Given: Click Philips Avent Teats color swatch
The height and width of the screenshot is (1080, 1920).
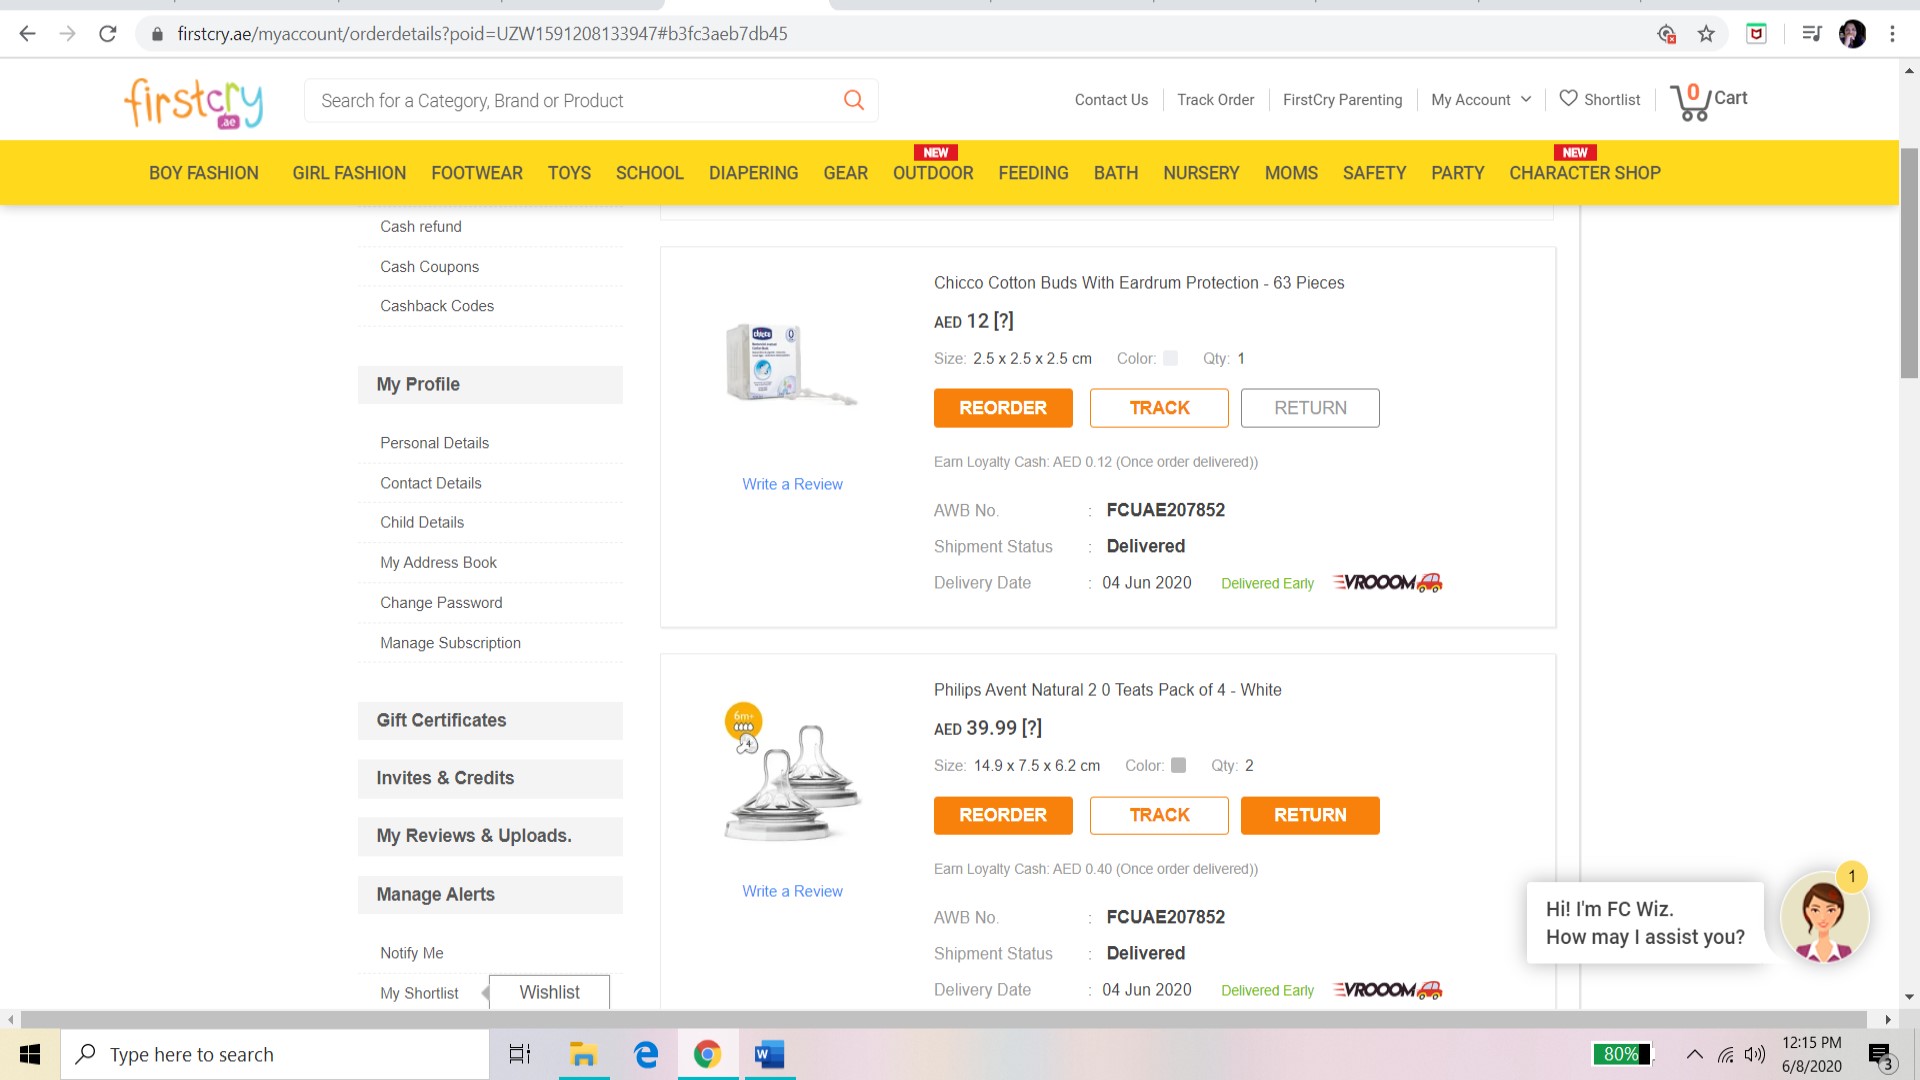Looking at the screenshot, I should (x=1178, y=765).
